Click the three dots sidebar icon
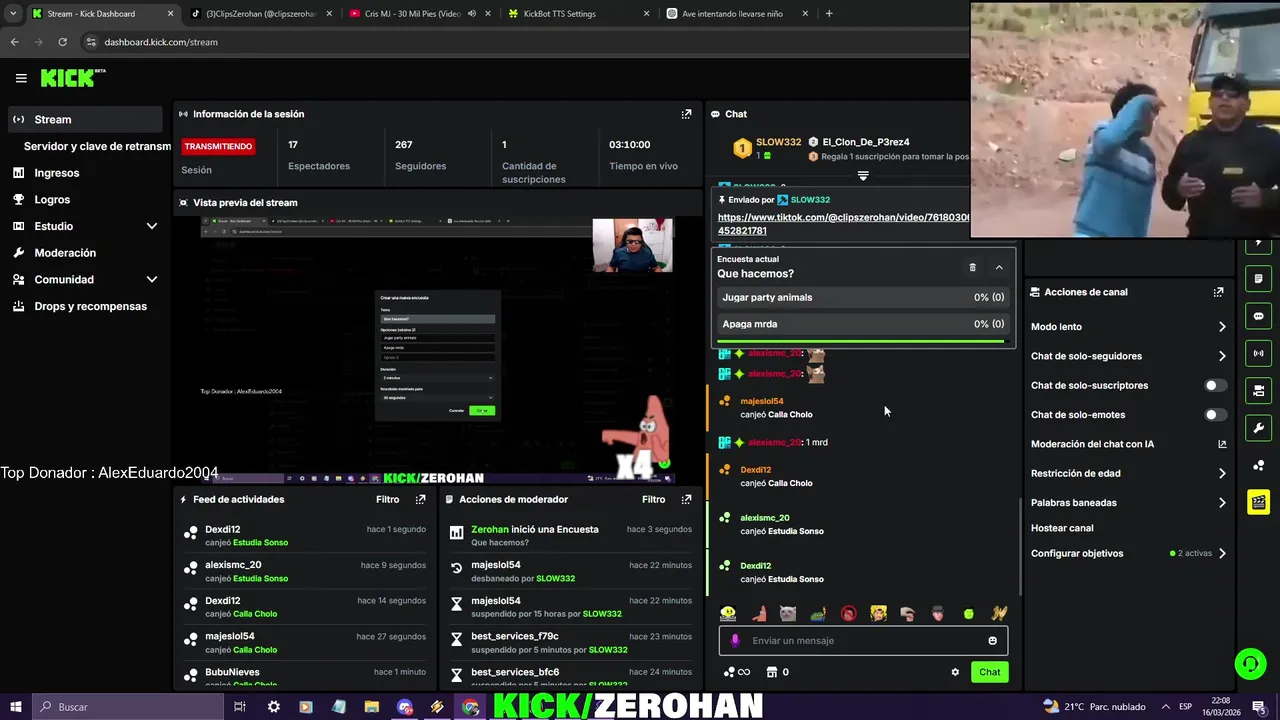Image resolution: width=1280 pixels, height=720 pixels. click(1258, 465)
